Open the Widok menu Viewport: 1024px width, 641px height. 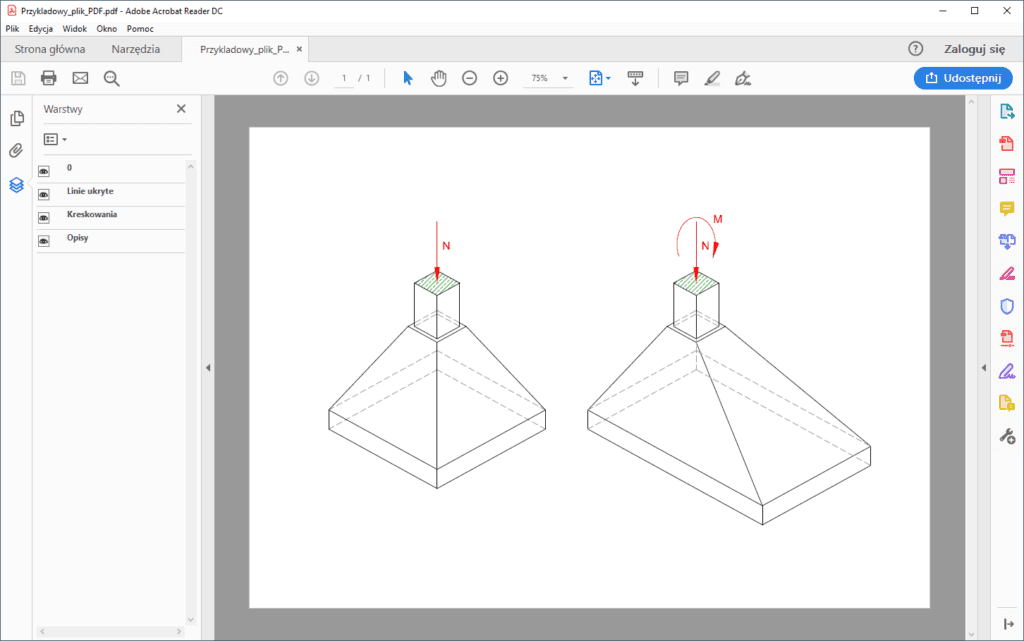click(x=75, y=29)
